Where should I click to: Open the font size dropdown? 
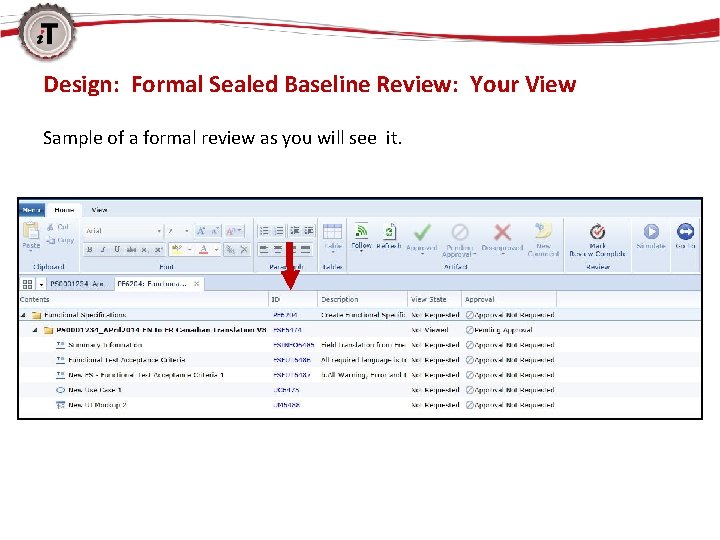coord(186,231)
